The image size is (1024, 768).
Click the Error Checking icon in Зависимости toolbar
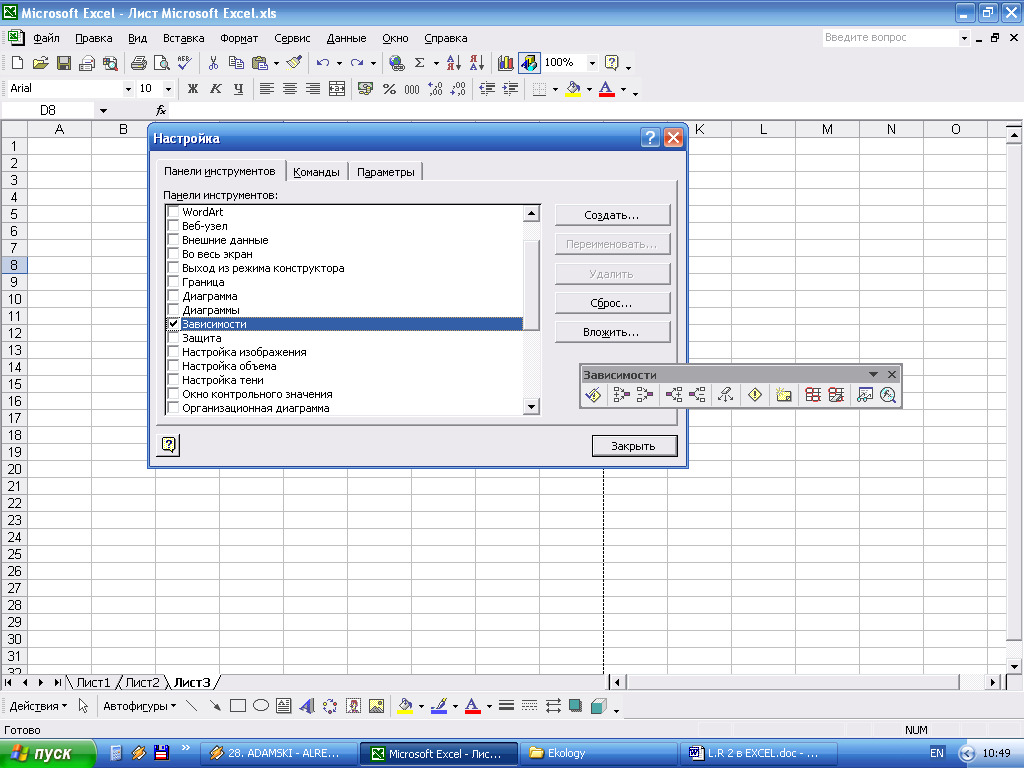tap(593, 395)
